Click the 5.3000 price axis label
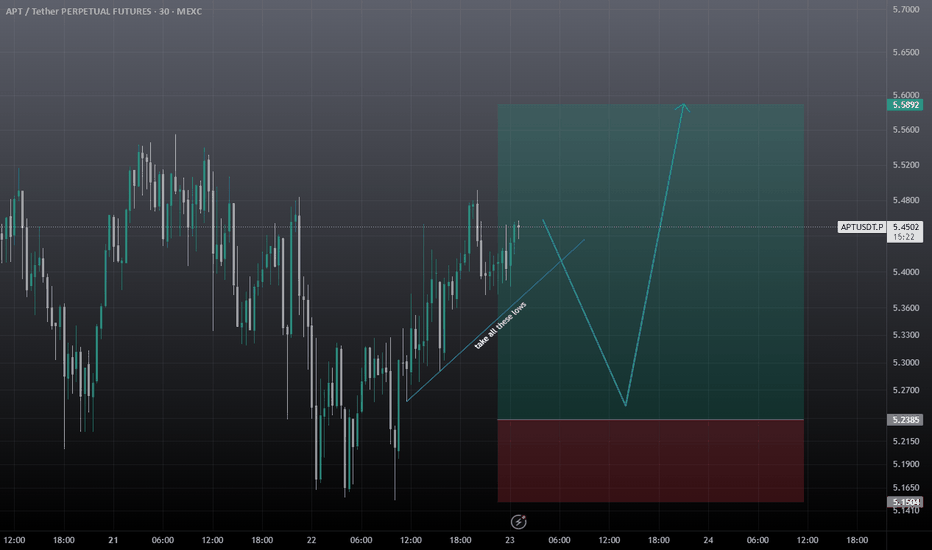This screenshot has height=550, width=932. pos(906,362)
